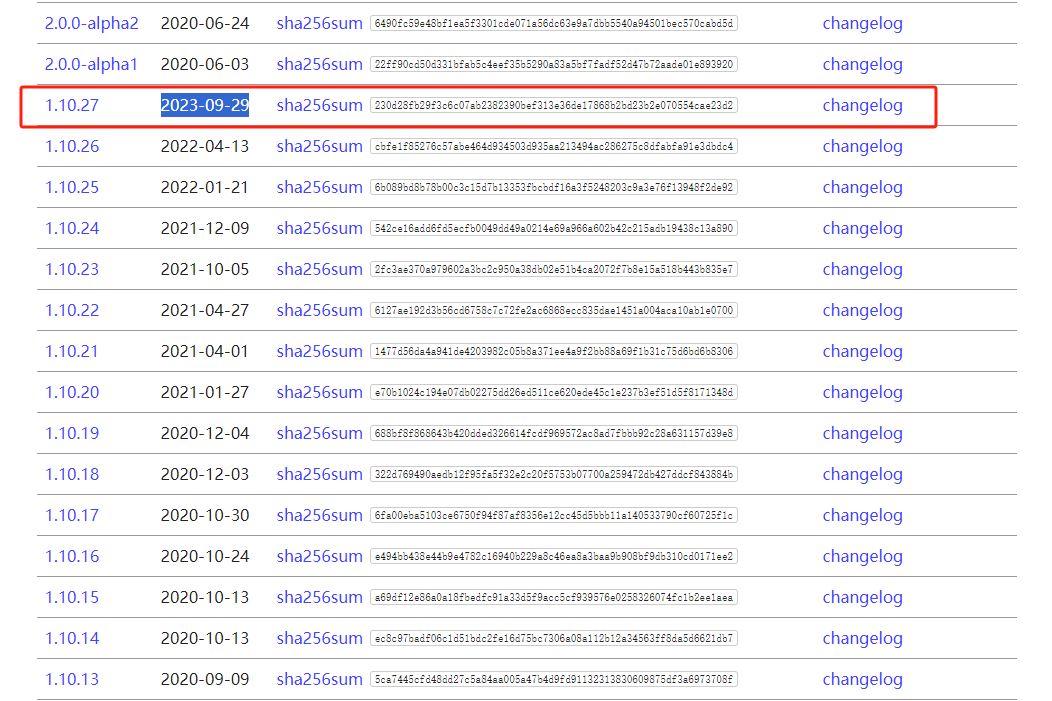This screenshot has height=701, width=1052.
Task: Click sha256sum link in the 1.10.13 row
Action: click(319, 678)
